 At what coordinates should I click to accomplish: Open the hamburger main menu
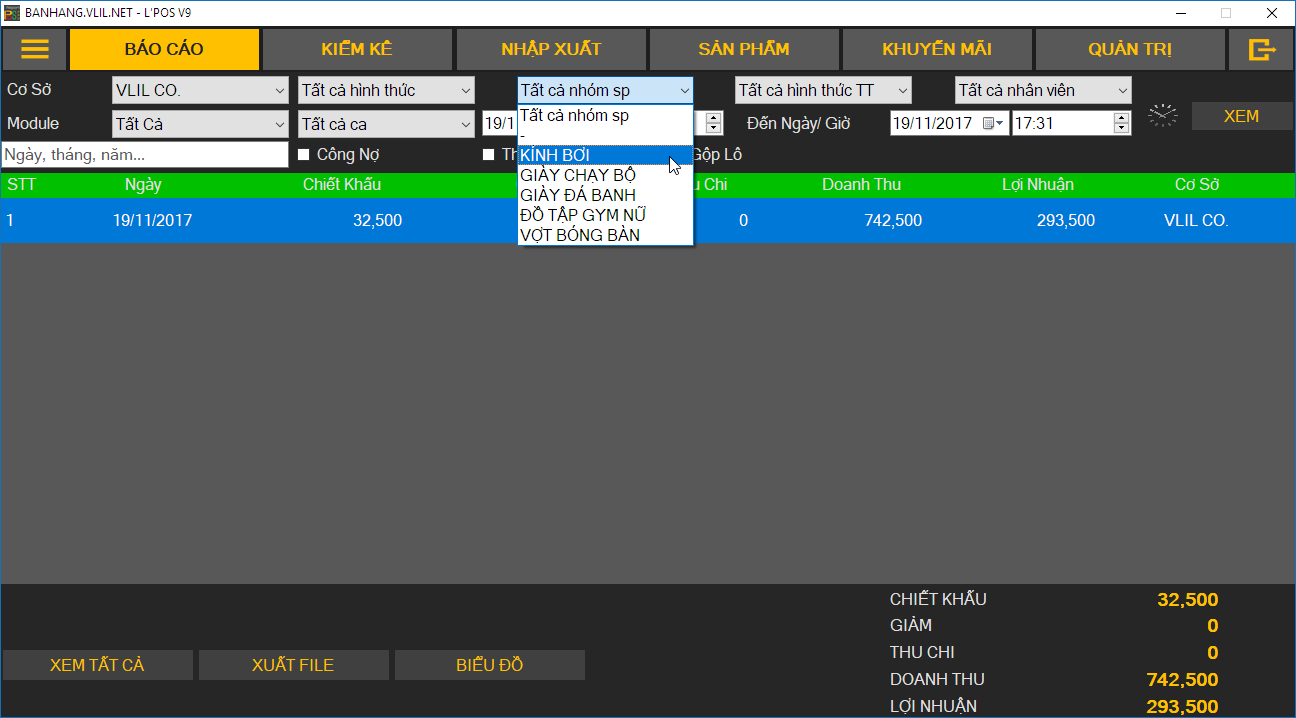pyautogui.click(x=35, y=49)
